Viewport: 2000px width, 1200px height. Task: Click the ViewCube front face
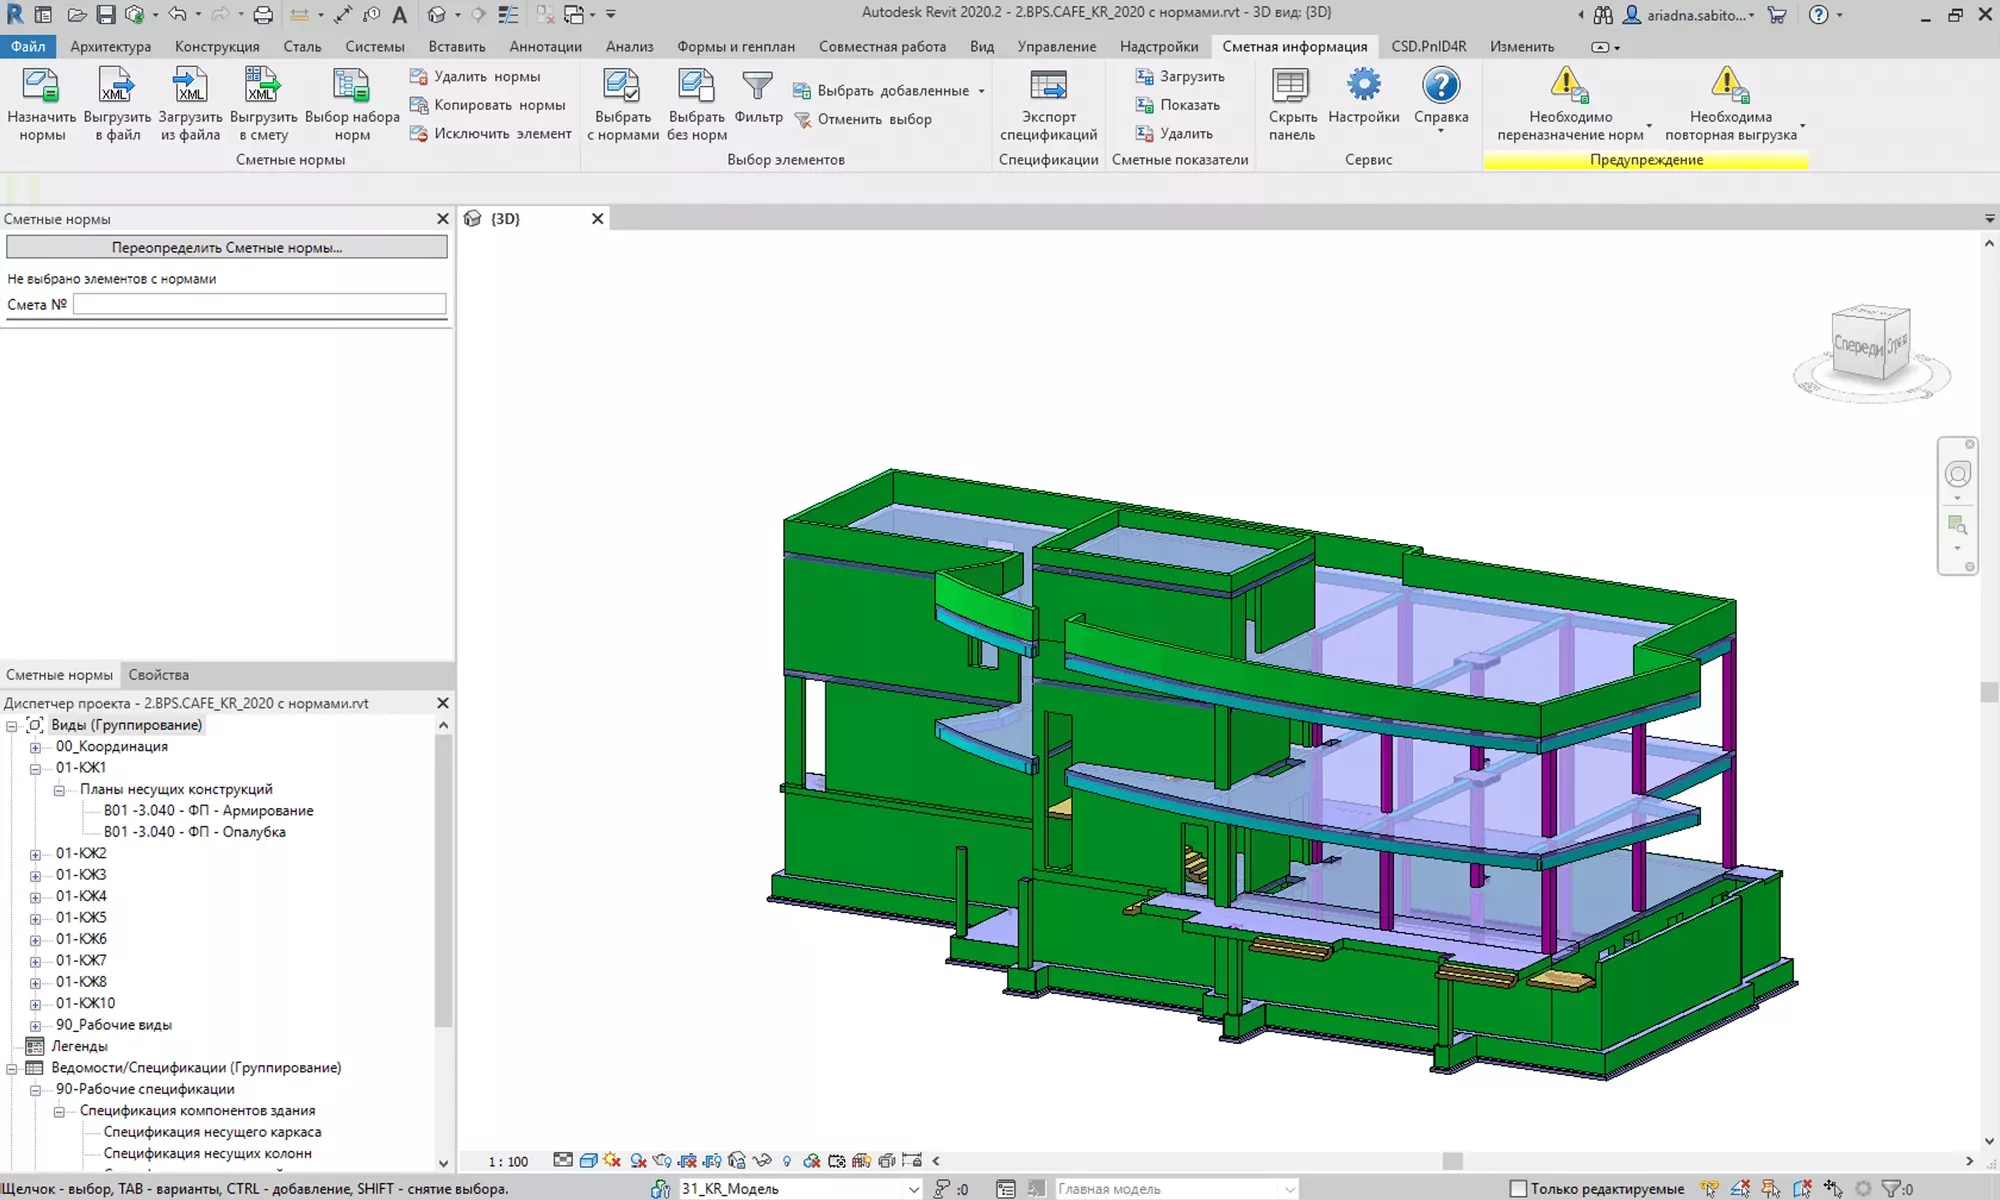tap(1857, 346)
